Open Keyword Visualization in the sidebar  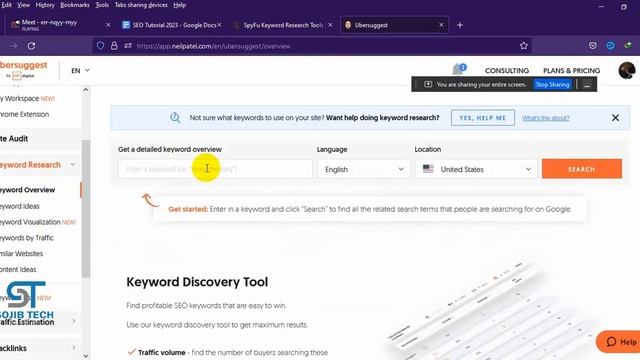coord(30,222)
